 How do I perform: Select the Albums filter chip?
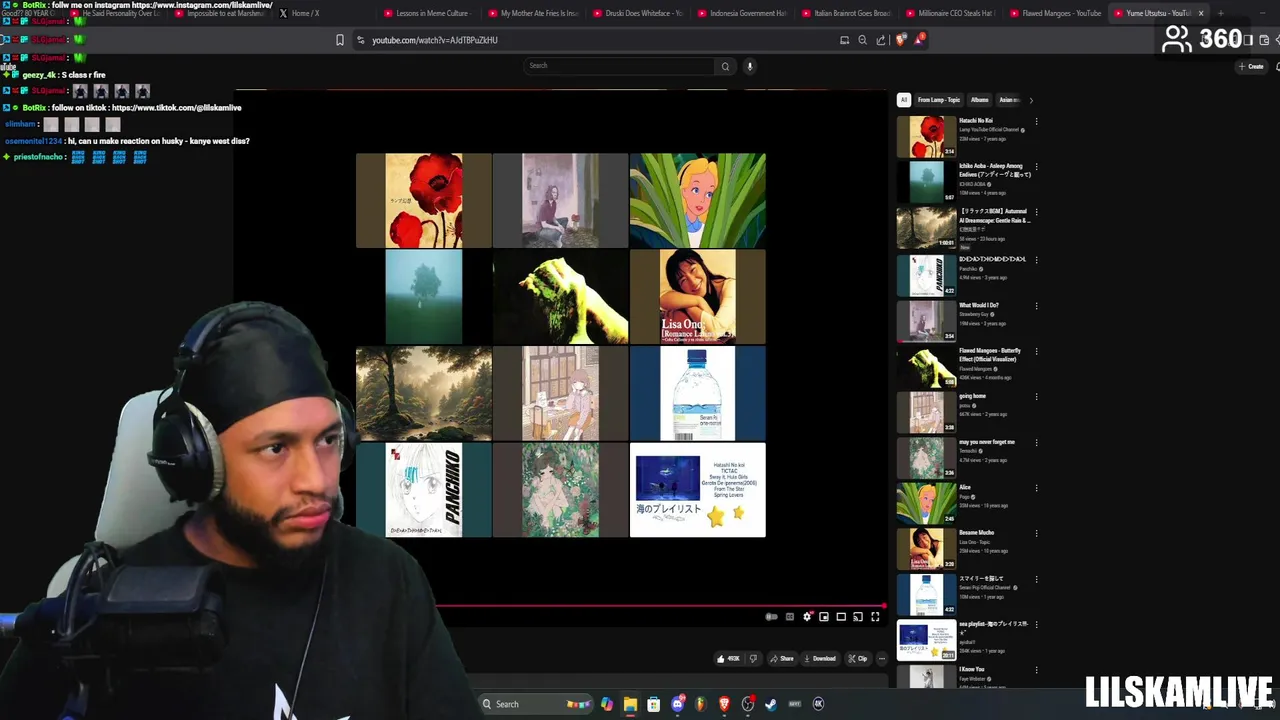pos(980,100)
